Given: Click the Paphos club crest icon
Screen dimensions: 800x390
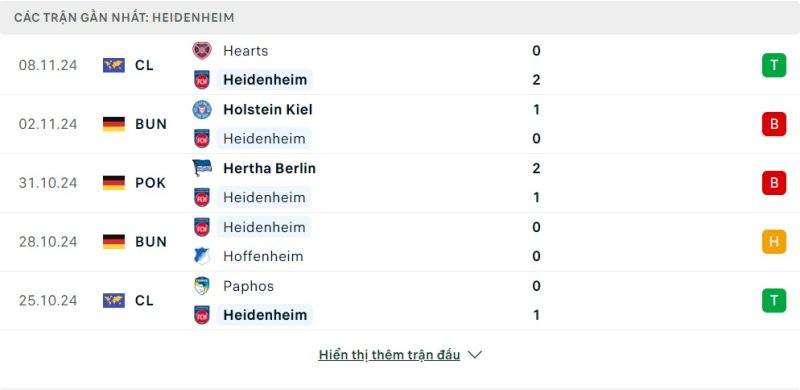Looking at the screenshot, I should coord(202,286).
